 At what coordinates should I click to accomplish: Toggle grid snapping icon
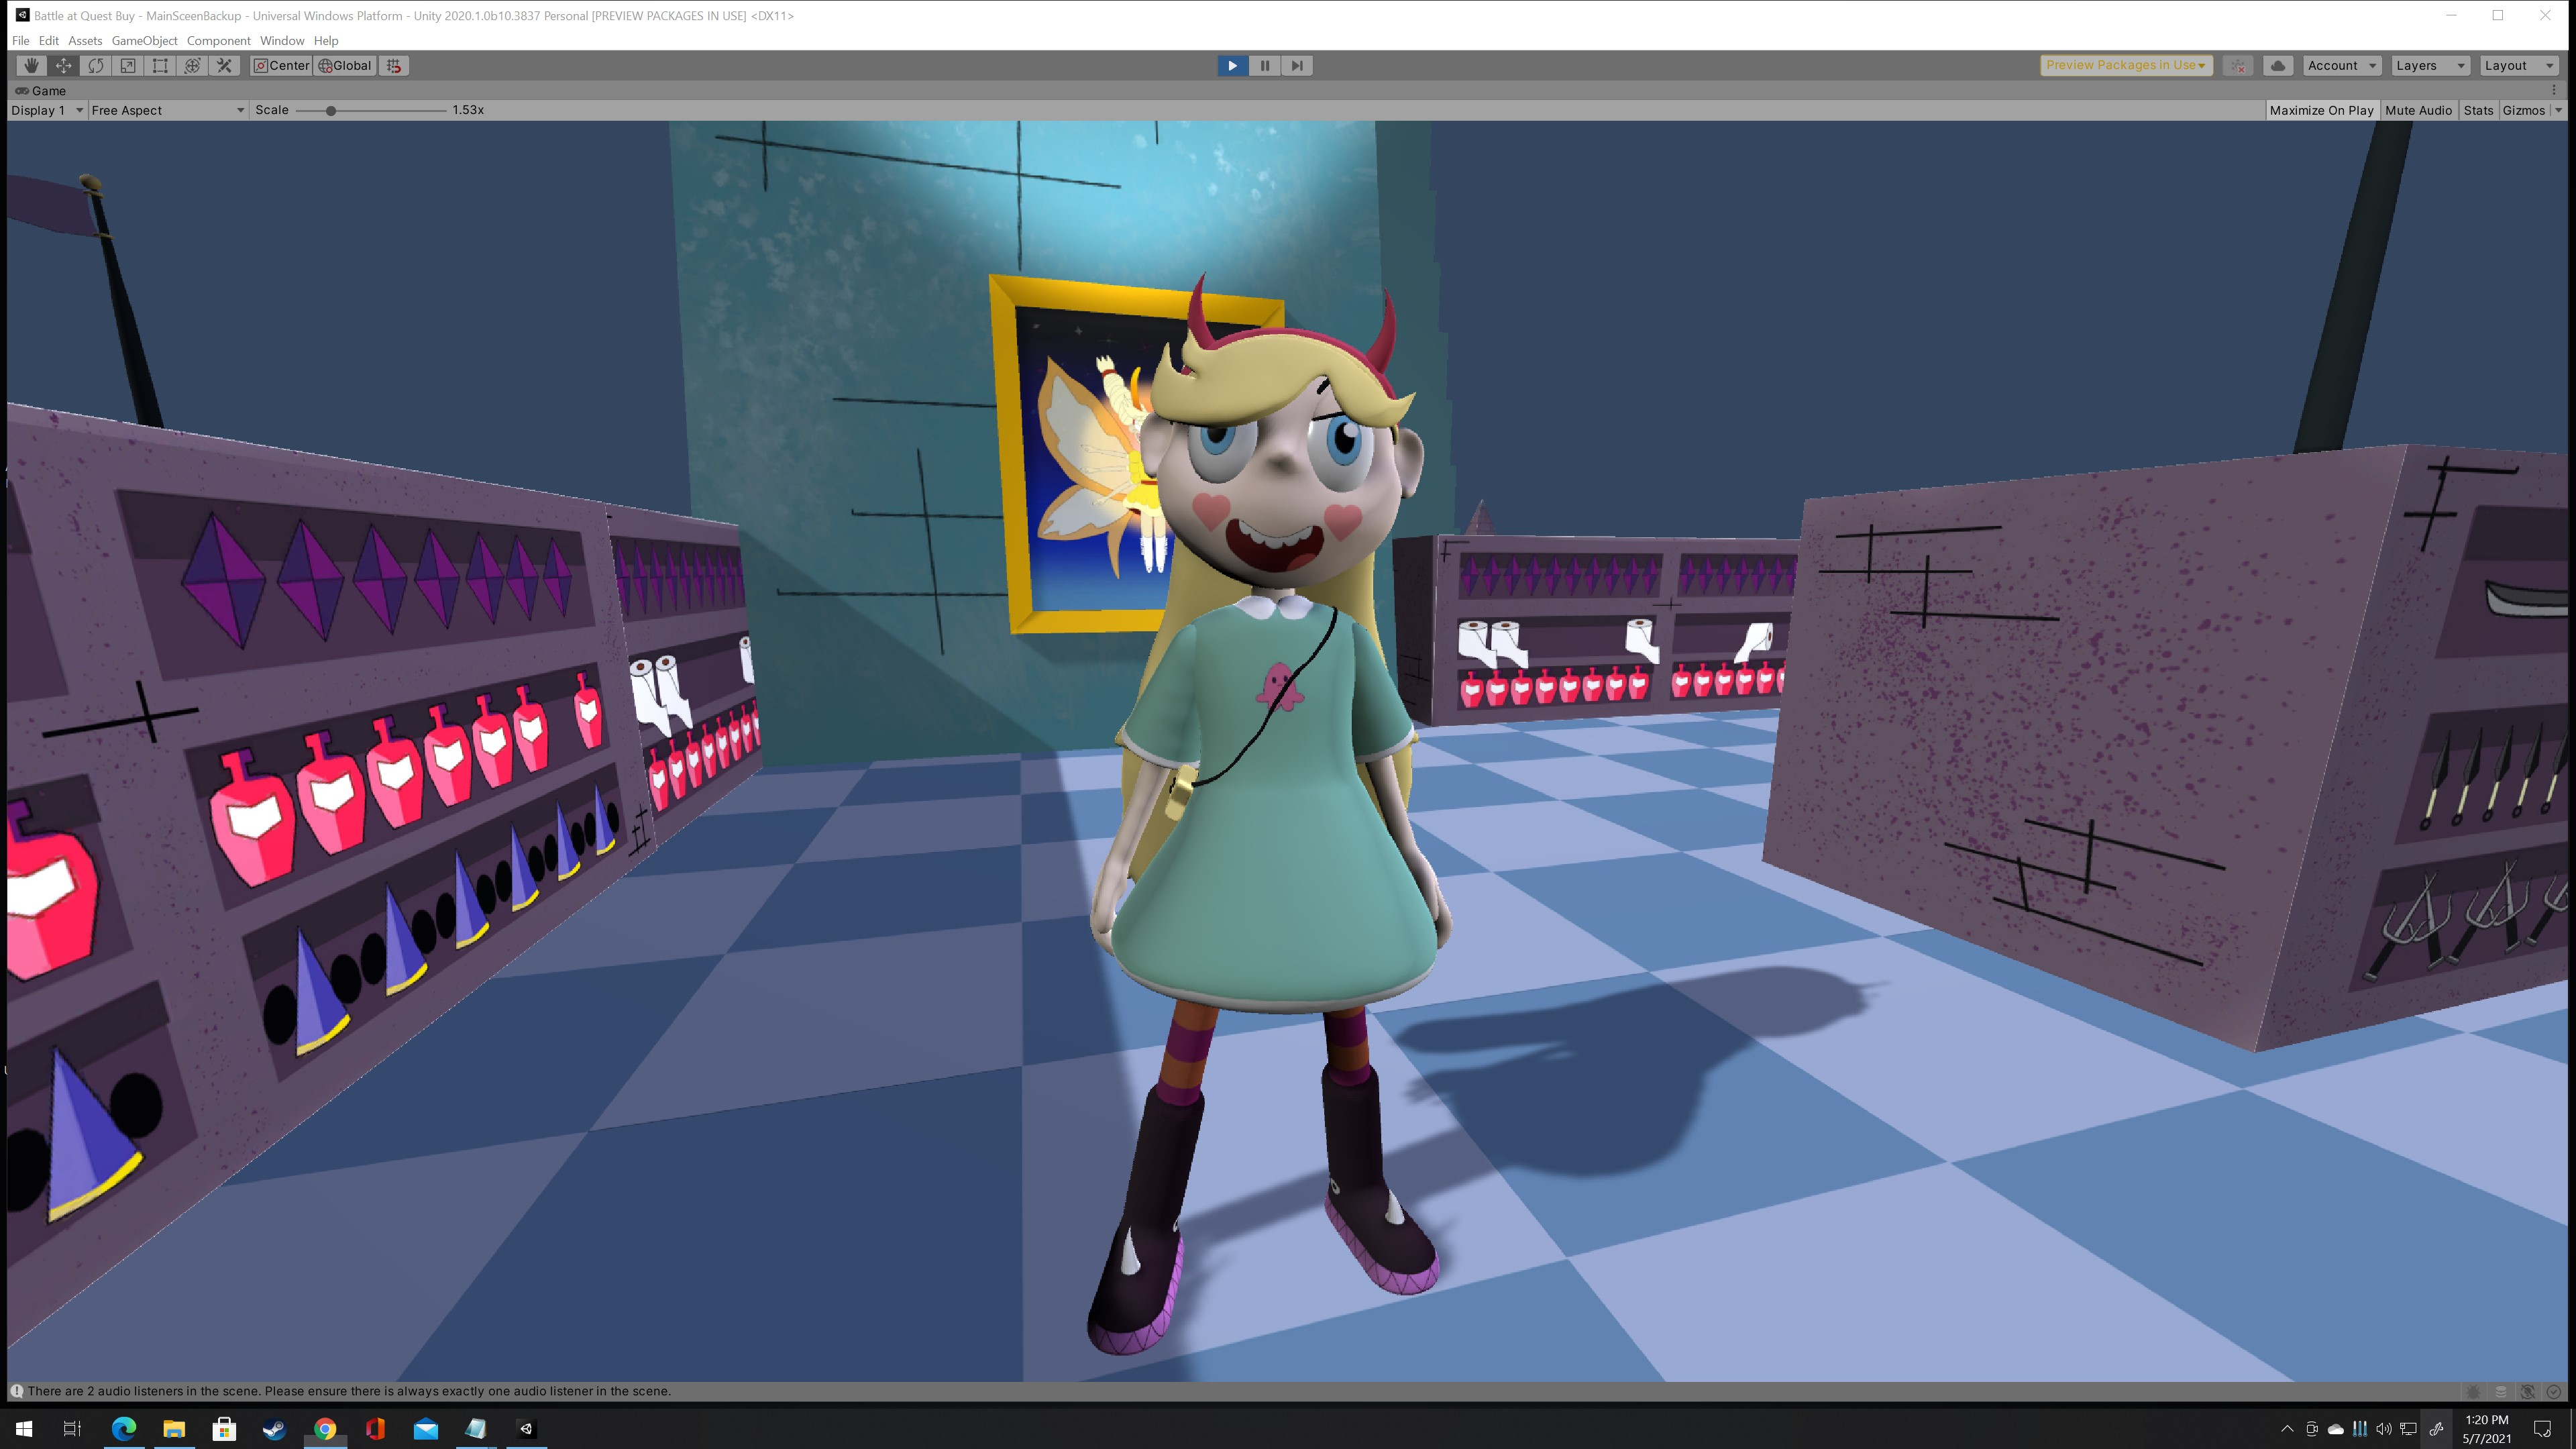point(394,65)
